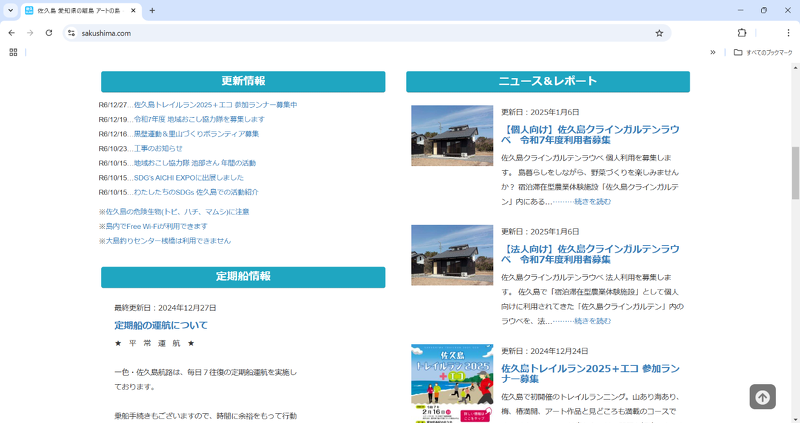
Task: Click the scroll-to-top arrow button
Action: click(x=762, y=397)
